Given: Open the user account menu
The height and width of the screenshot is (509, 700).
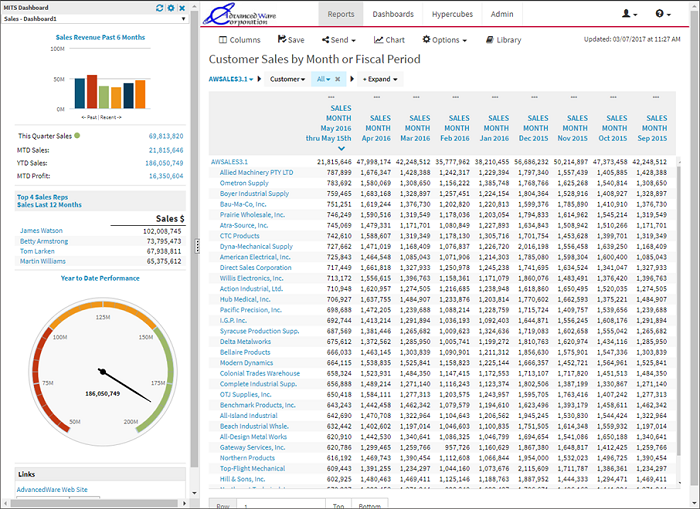Looking at the screenshot, I should click(x=629, y=14).
